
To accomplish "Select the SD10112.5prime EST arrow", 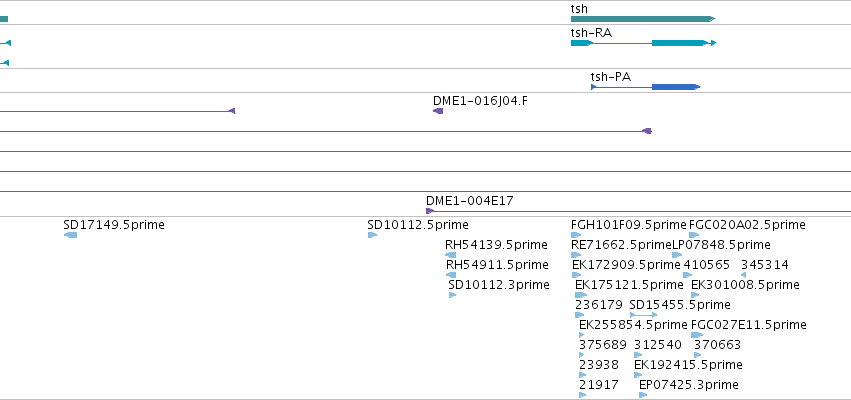I will tap(372, 235).
